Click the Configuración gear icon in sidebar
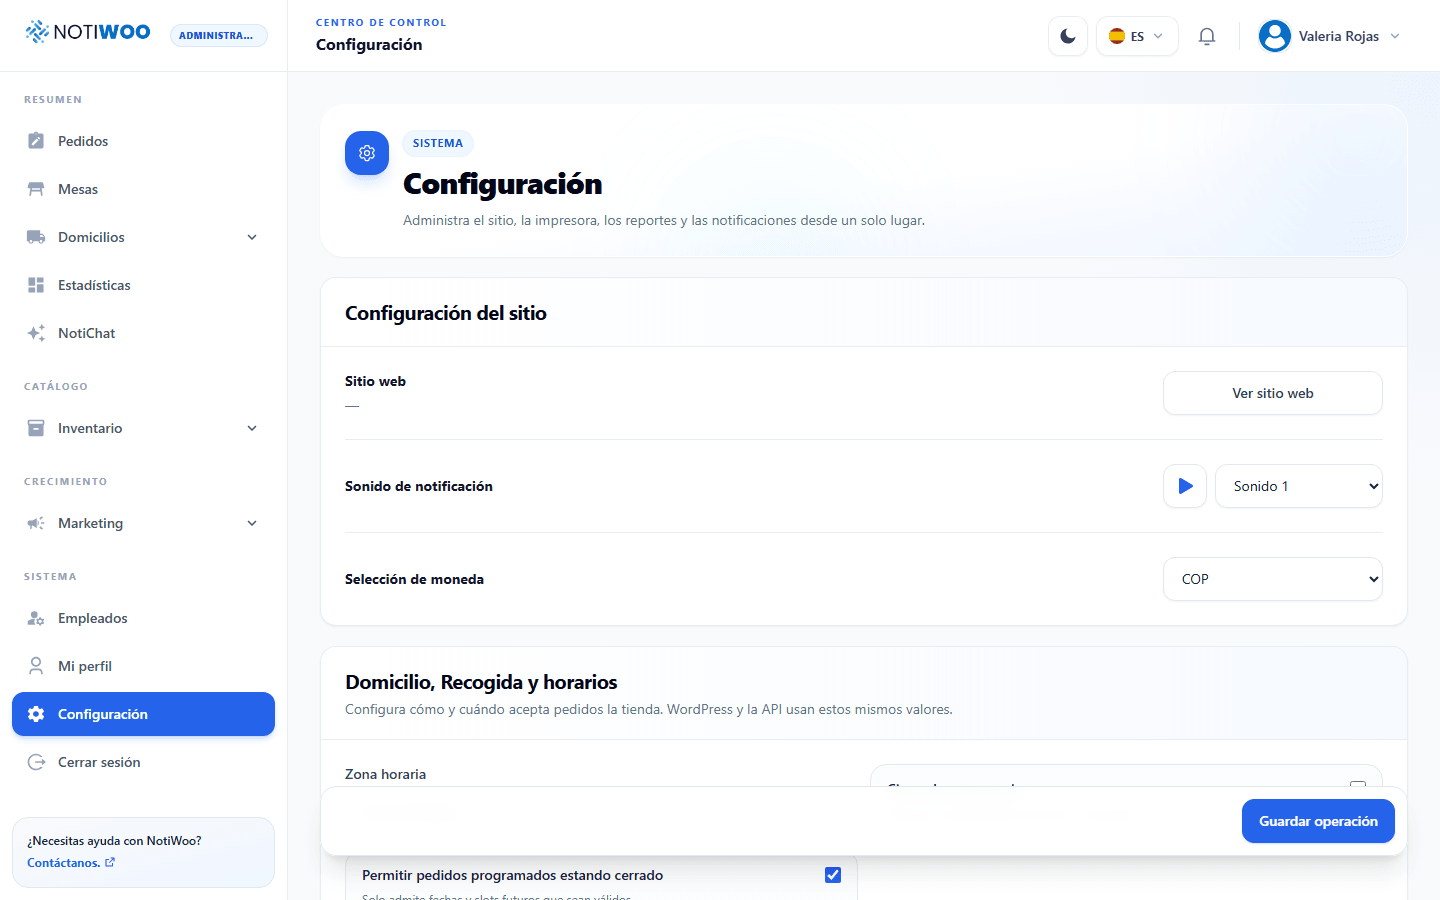 click(x=36, y=714)
